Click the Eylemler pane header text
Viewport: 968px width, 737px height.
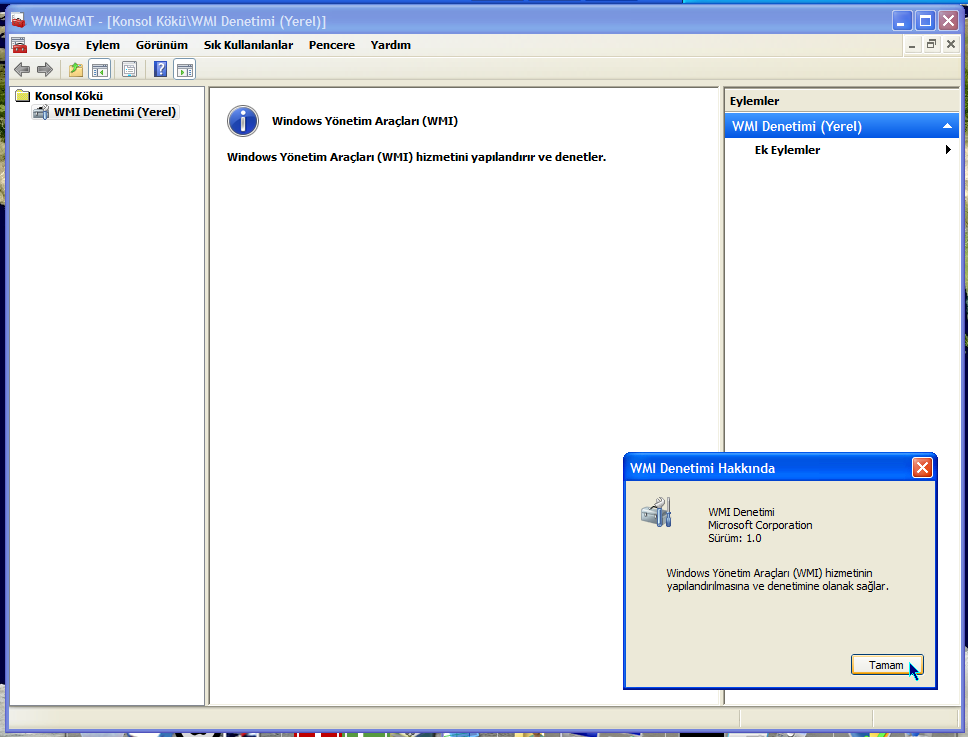coord(754,101)
